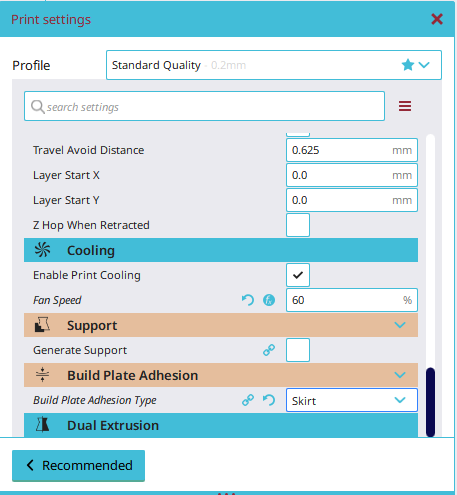
Task: Click the Generate Support label
Action: (80, 350)
